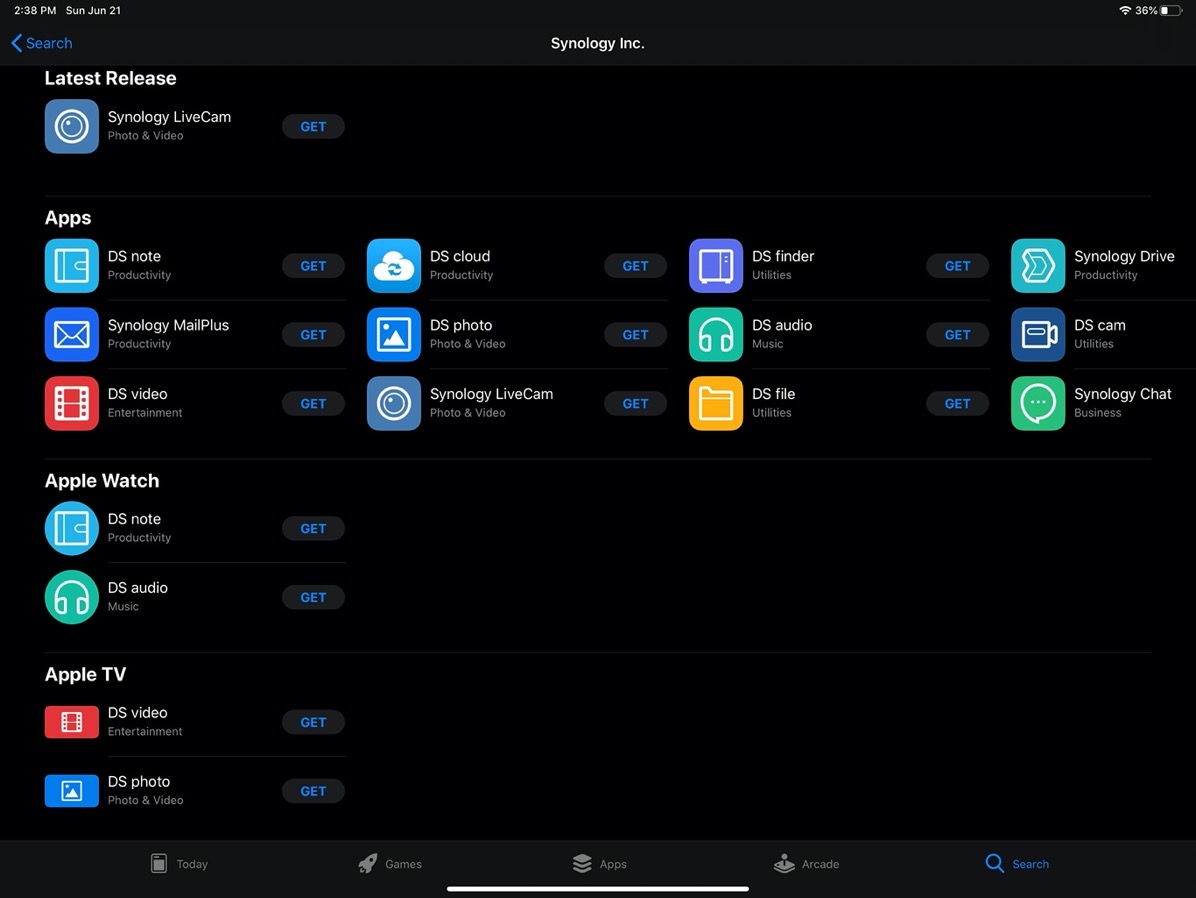Screen dimensions: 1196x898
Task: Tap the Synology Chat app icon
Action: [x=1037, y=404]
